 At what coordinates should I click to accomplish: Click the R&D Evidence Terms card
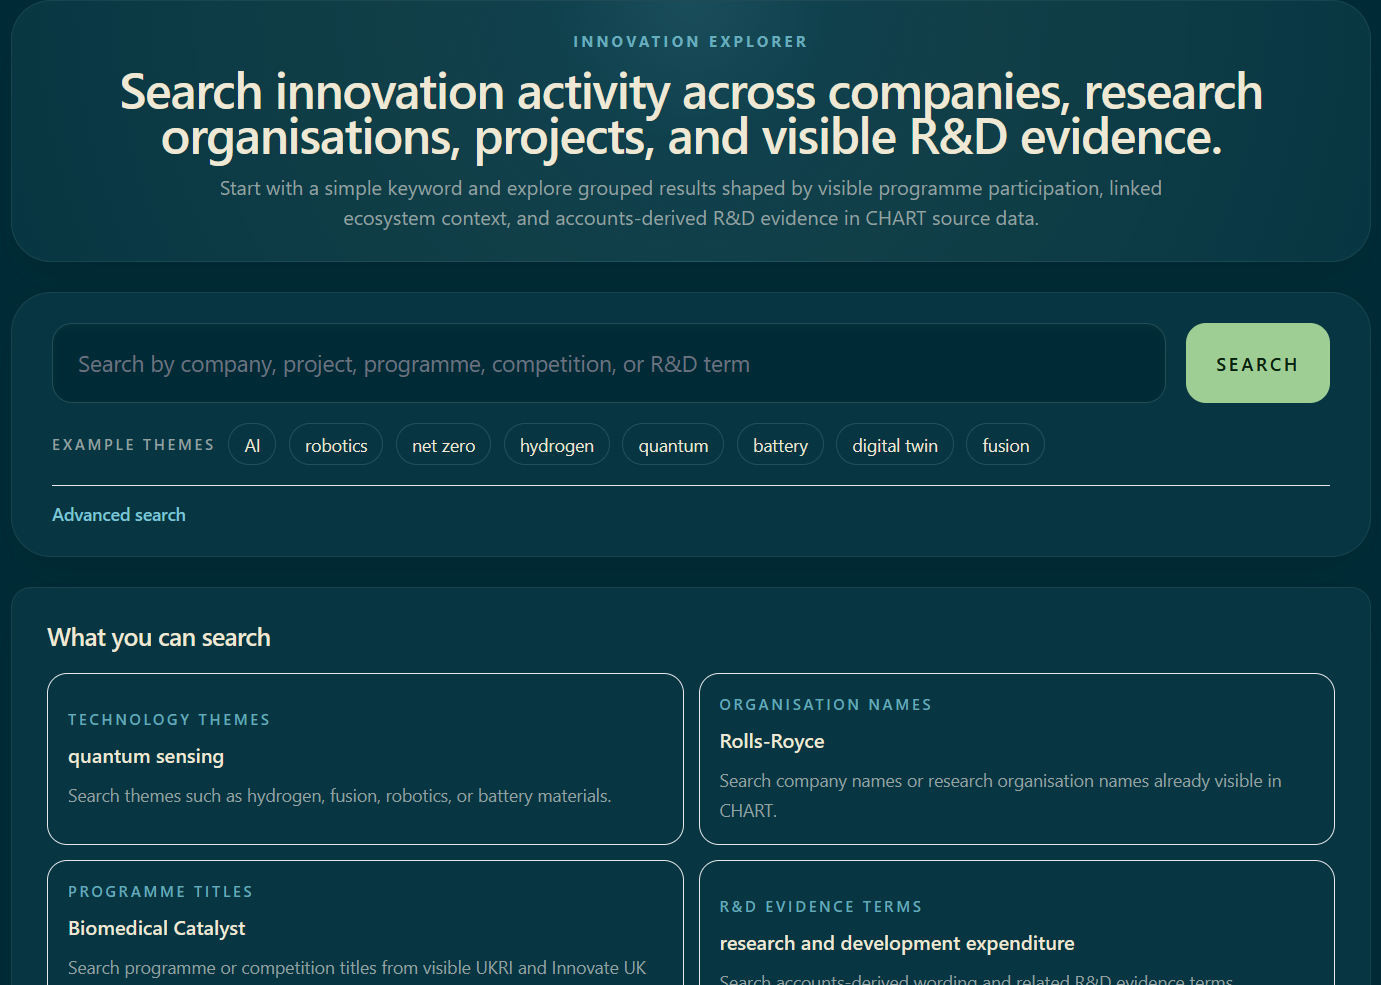1017,923
